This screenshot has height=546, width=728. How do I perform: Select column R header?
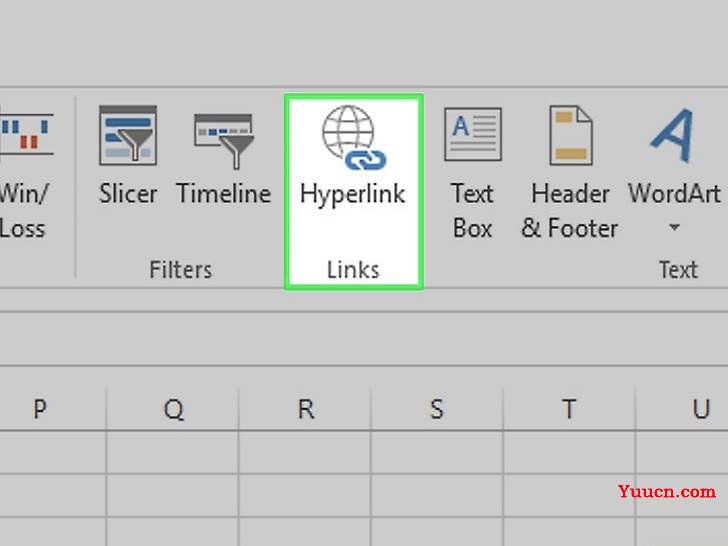coord(305,409)
